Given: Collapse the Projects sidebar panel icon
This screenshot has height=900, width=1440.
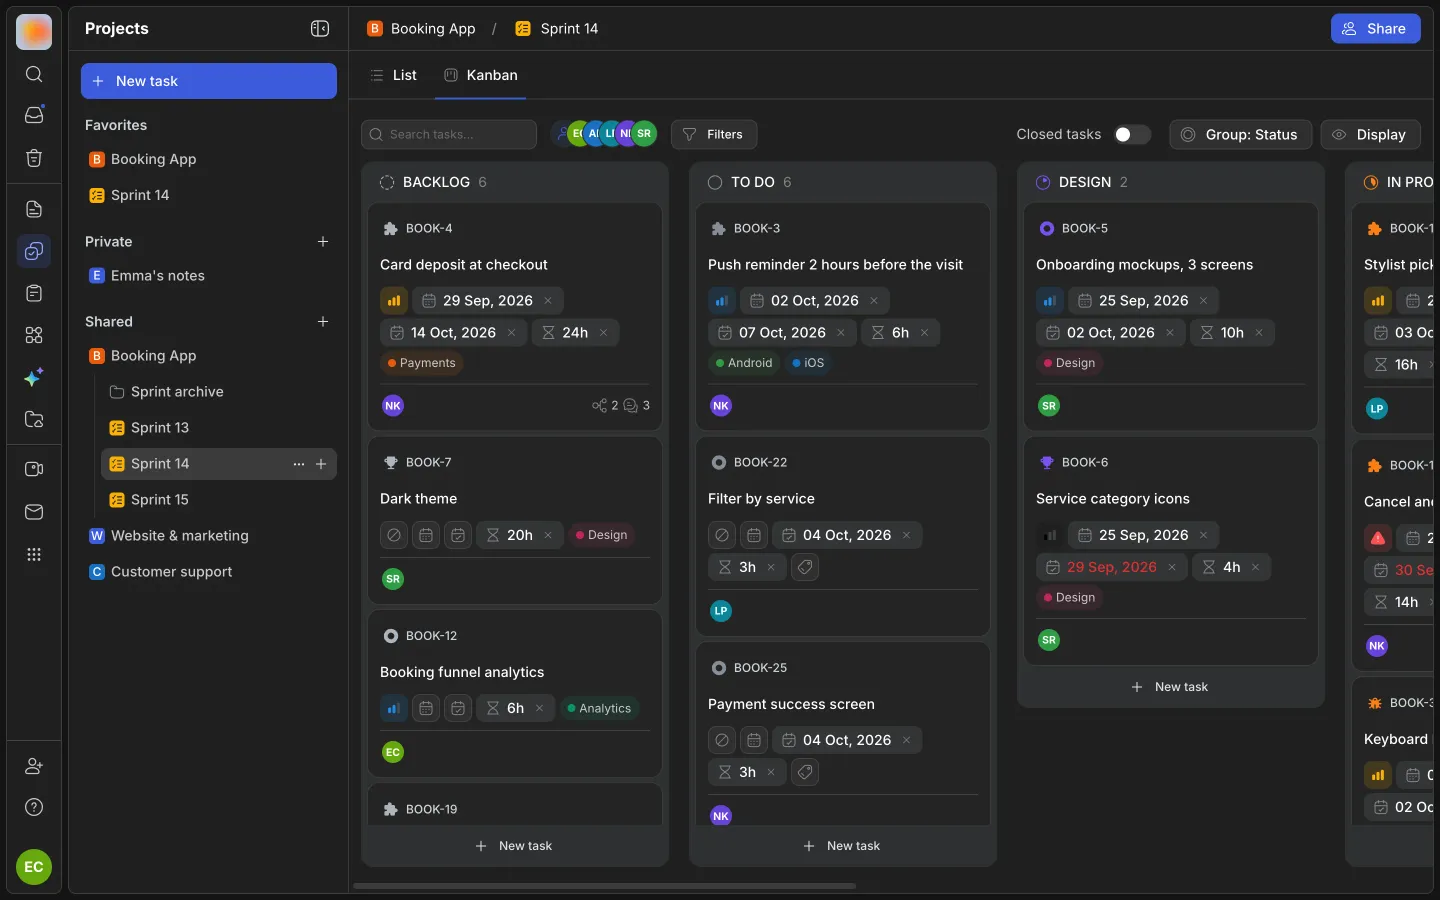Looking at the screenshot, I should point(320,29).
